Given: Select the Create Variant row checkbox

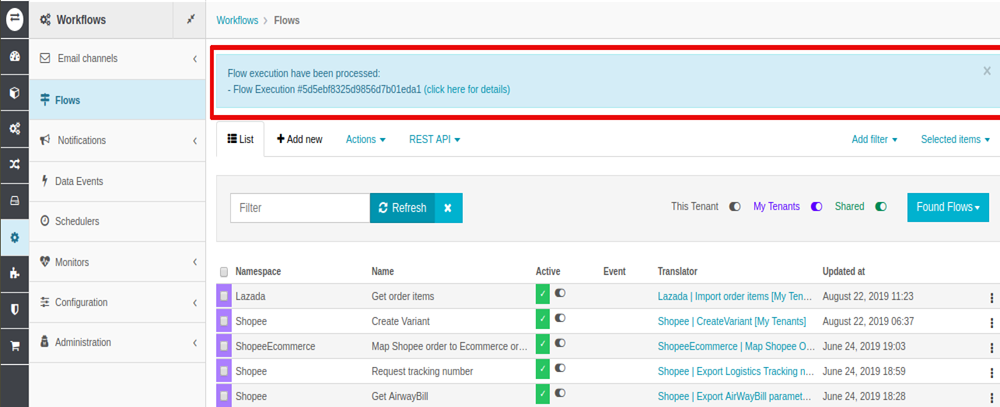Looking at the screenshot, I should 224,321.
